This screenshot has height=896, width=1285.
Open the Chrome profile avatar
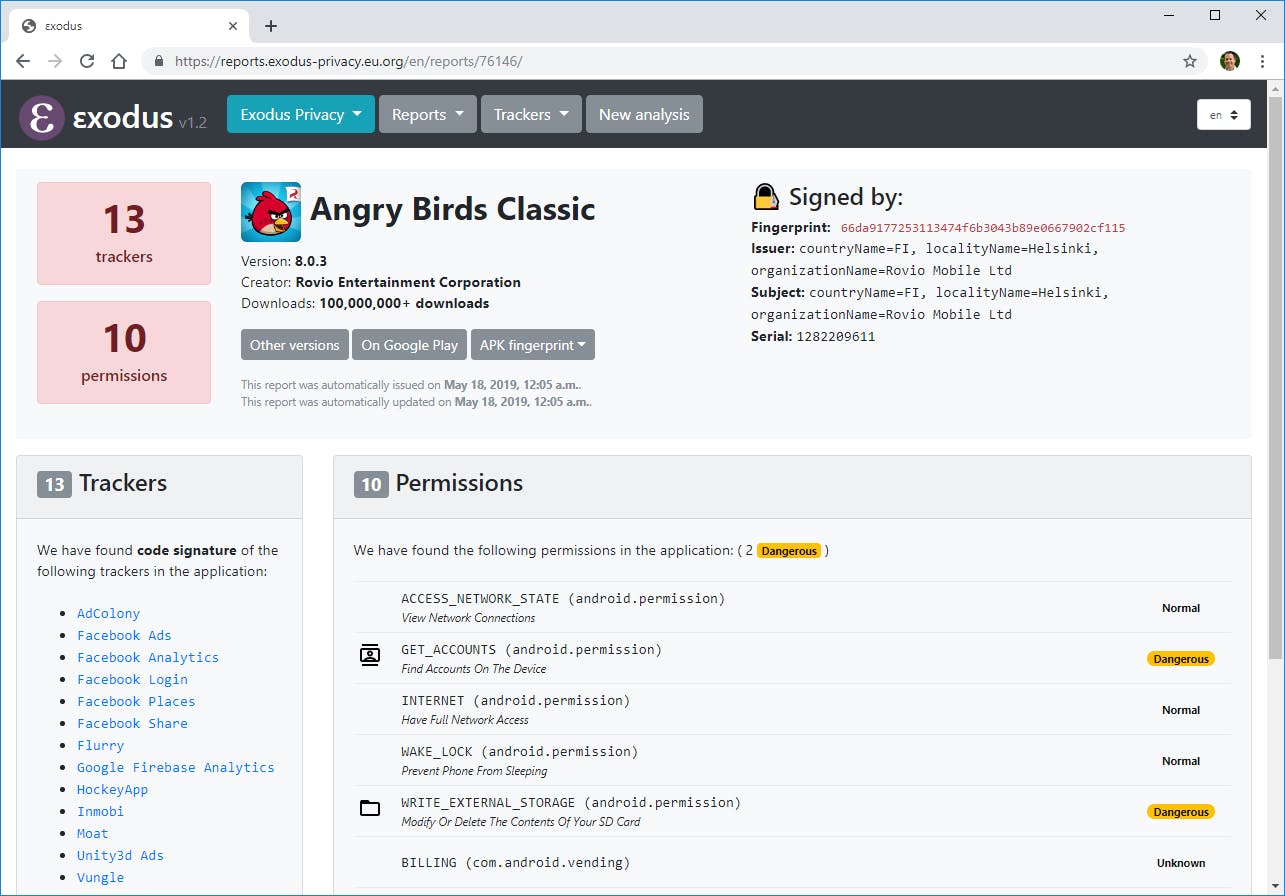1230,61
